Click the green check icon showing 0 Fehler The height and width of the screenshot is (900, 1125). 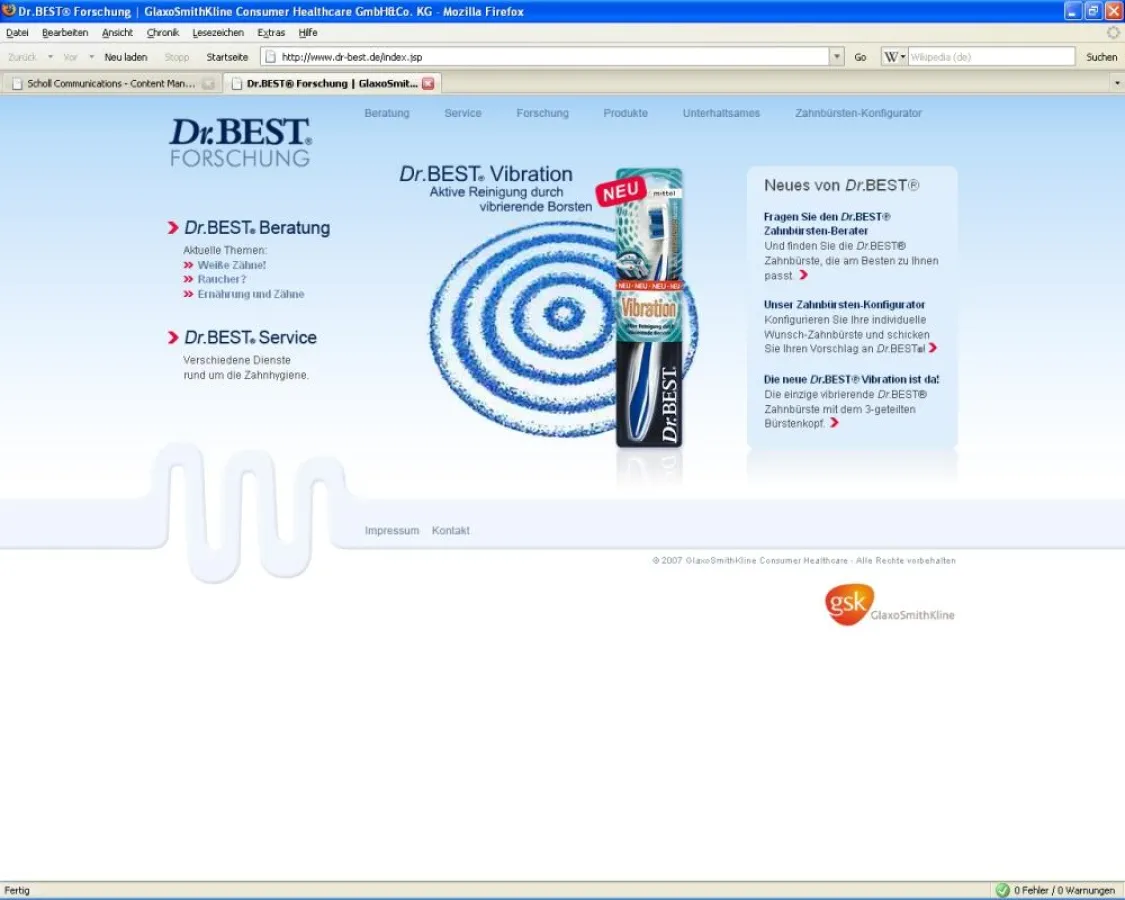1004,889
